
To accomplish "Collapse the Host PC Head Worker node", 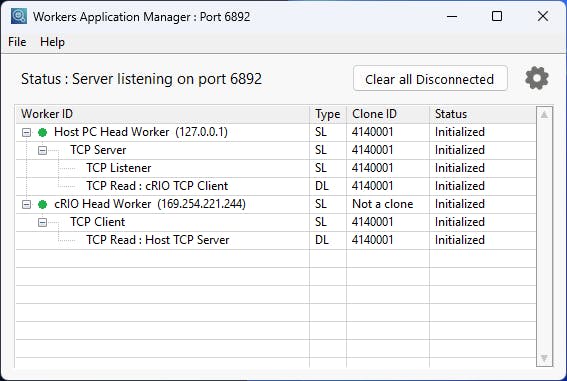I will pyautogui.click(x=26, y=133).
